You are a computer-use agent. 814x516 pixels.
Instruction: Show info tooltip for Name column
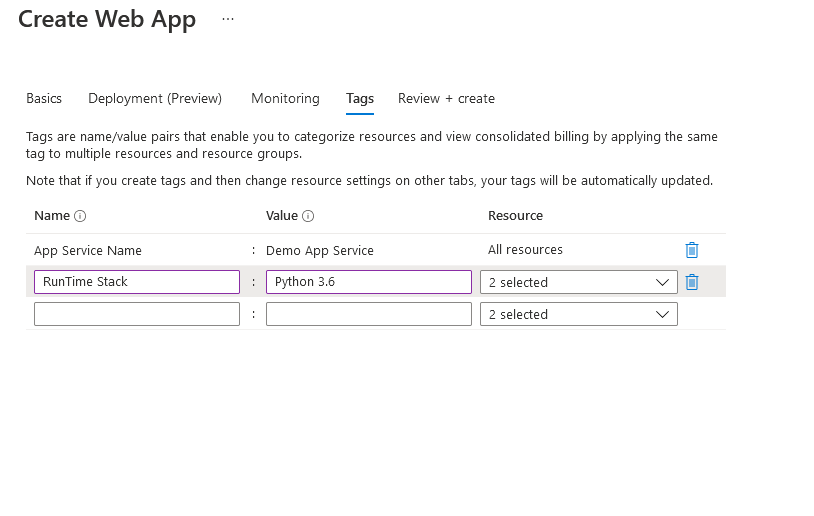point(80,216)
